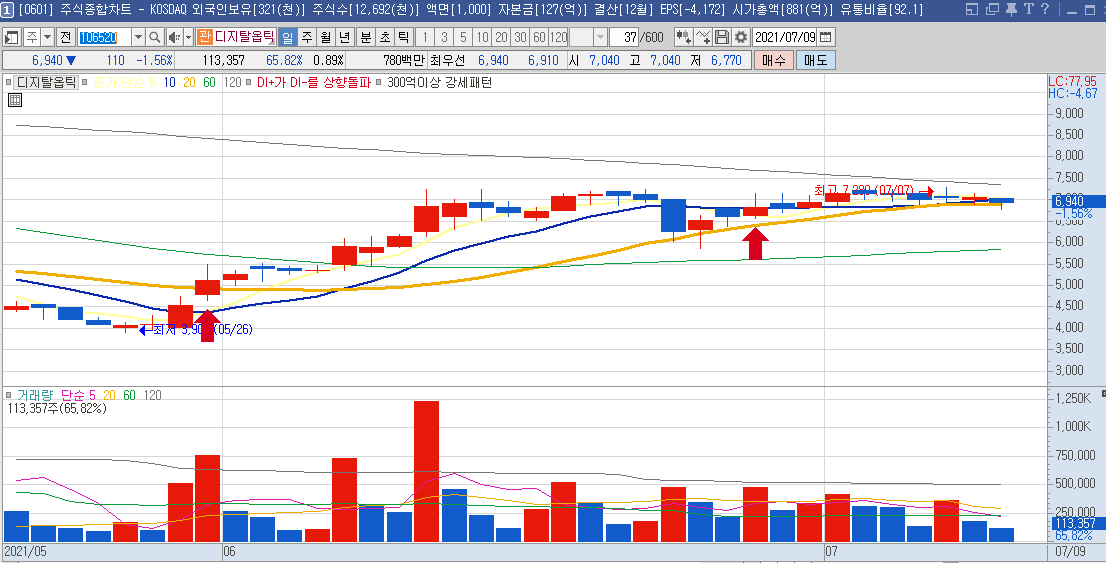Click the candle count field showing 37
This screenshot has width=1106, height=563.
coord(625,37)
